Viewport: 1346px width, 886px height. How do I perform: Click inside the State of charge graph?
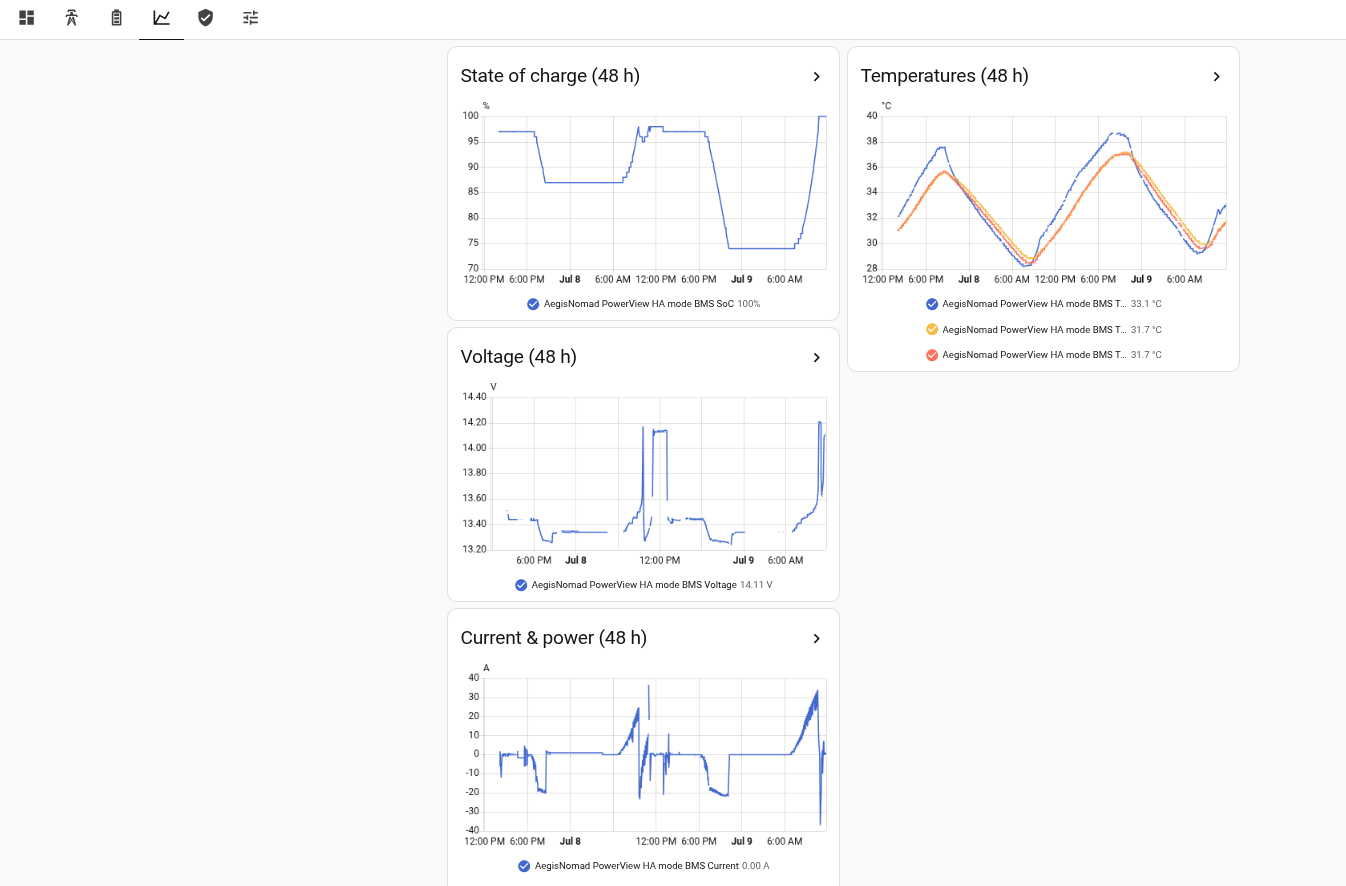click(654, 193)
